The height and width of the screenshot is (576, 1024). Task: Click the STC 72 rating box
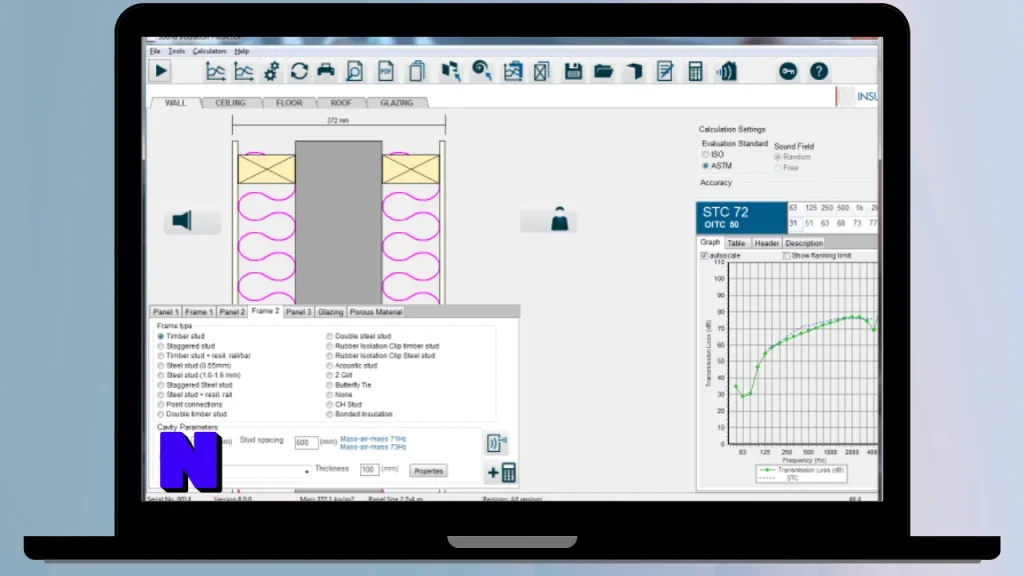click(741, 217)
